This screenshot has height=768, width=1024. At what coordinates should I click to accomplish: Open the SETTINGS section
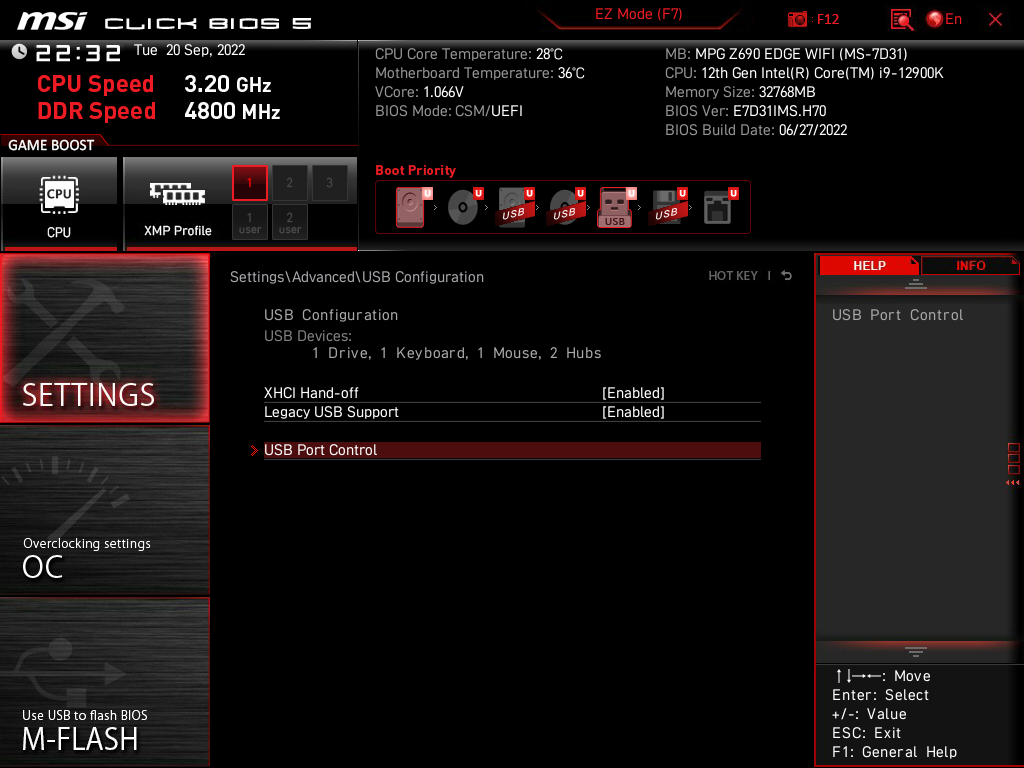tap(104, 338)
